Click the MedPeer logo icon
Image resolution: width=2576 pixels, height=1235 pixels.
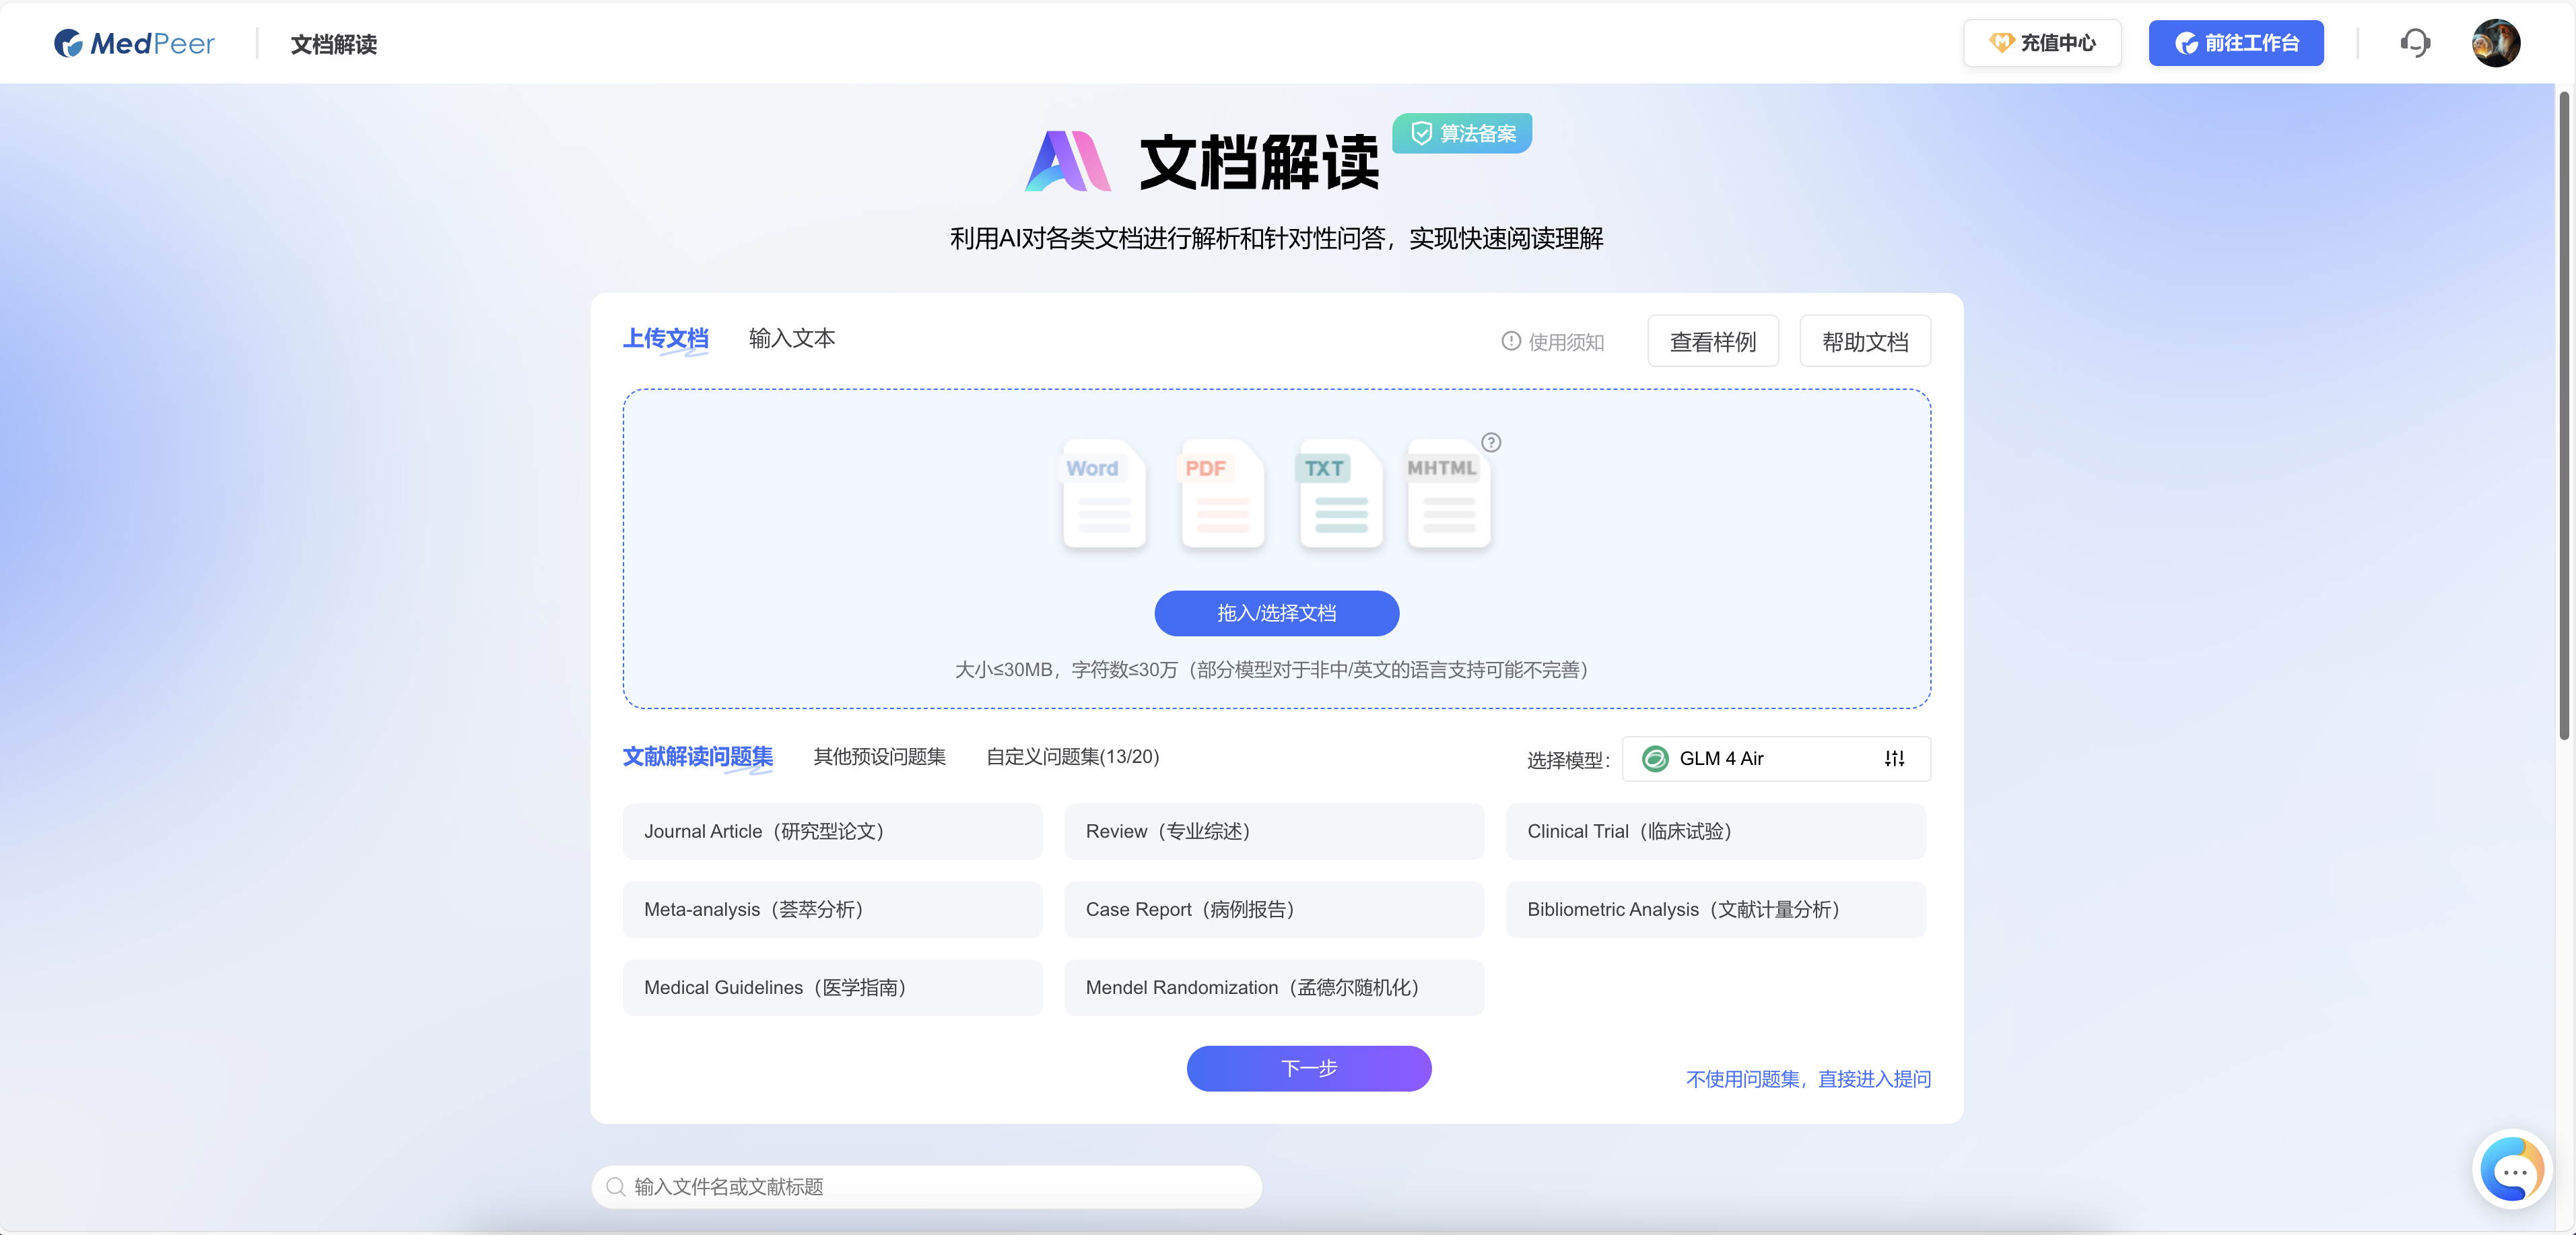[x=67, y=42]
